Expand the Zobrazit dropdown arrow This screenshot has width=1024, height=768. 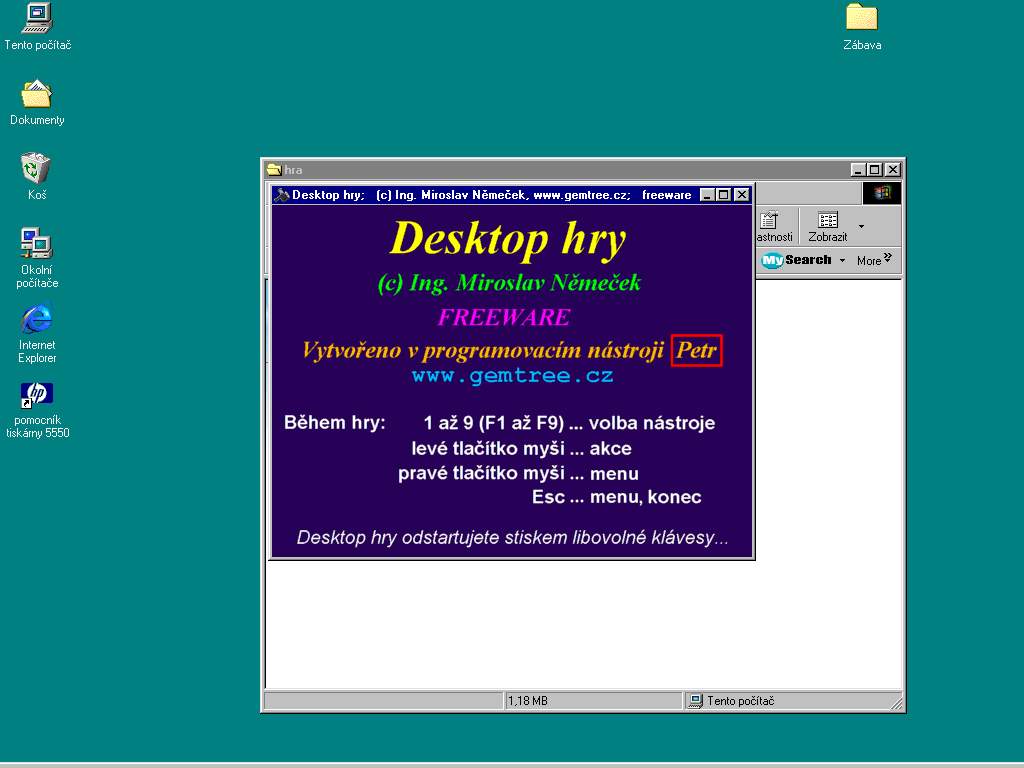coord(862,227)
